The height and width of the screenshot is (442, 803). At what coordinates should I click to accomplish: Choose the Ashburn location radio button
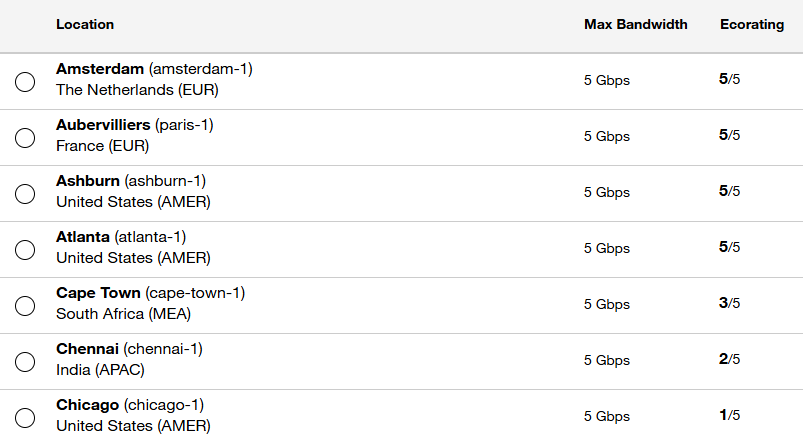[x=25, y=194]
